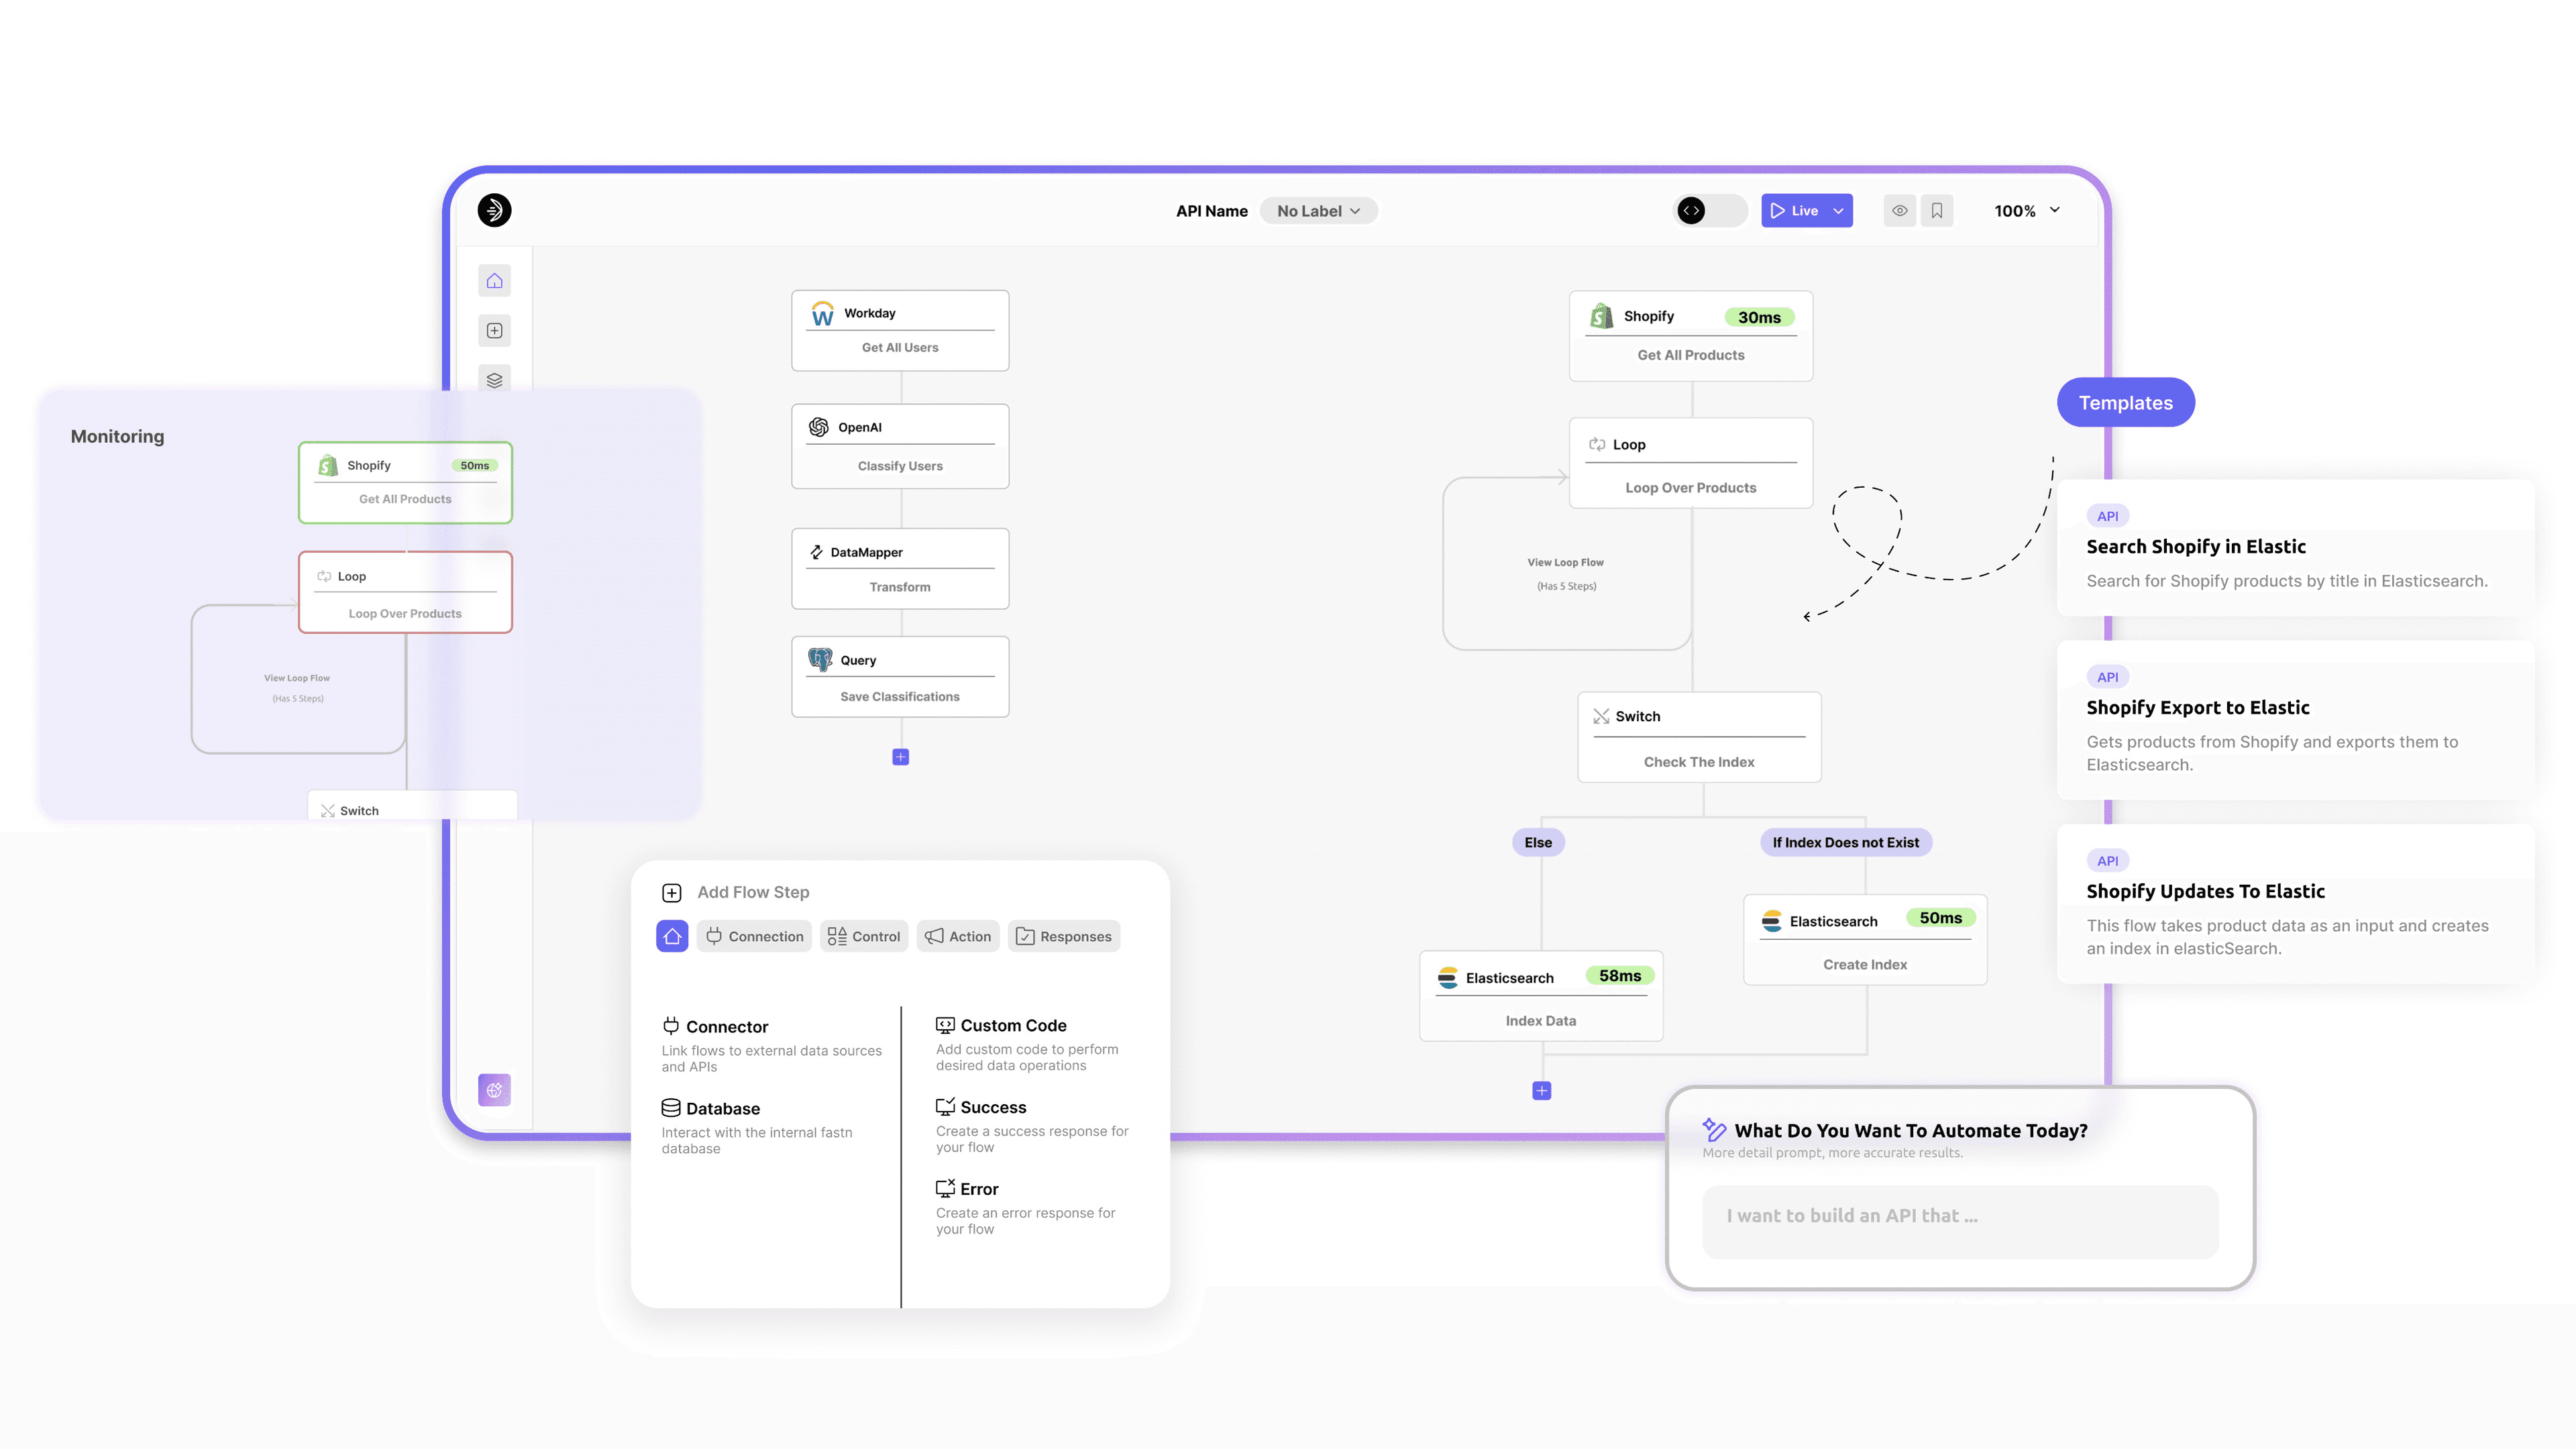Click the plus node below Save Classifications
2576x1449 pixels.
[900, 757]
